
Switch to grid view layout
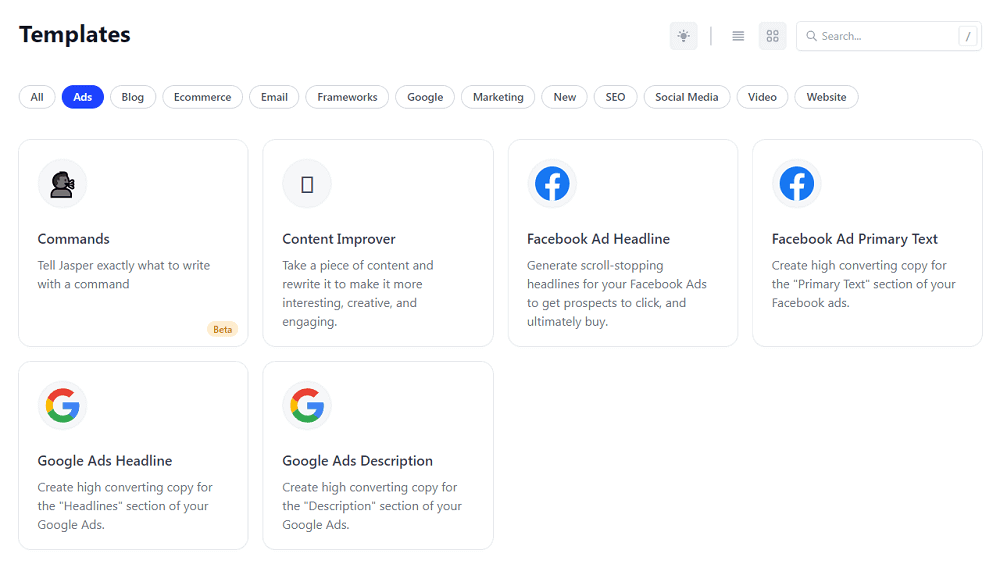tap(772, 36)
